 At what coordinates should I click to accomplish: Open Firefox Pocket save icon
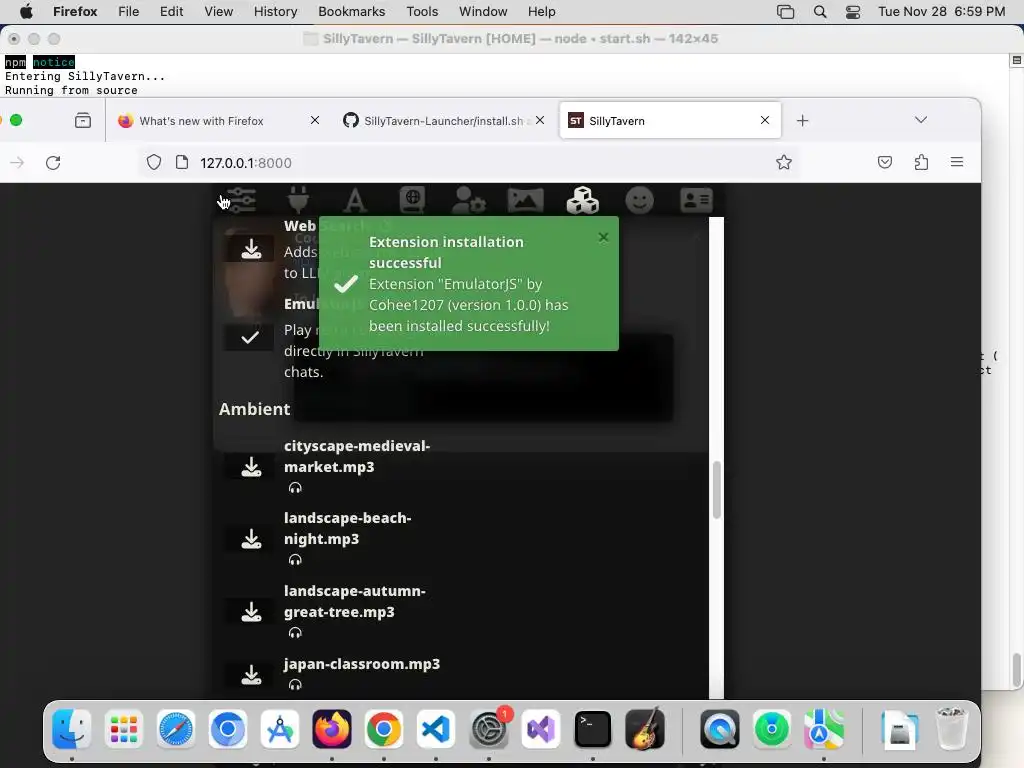tap(885, 162)
